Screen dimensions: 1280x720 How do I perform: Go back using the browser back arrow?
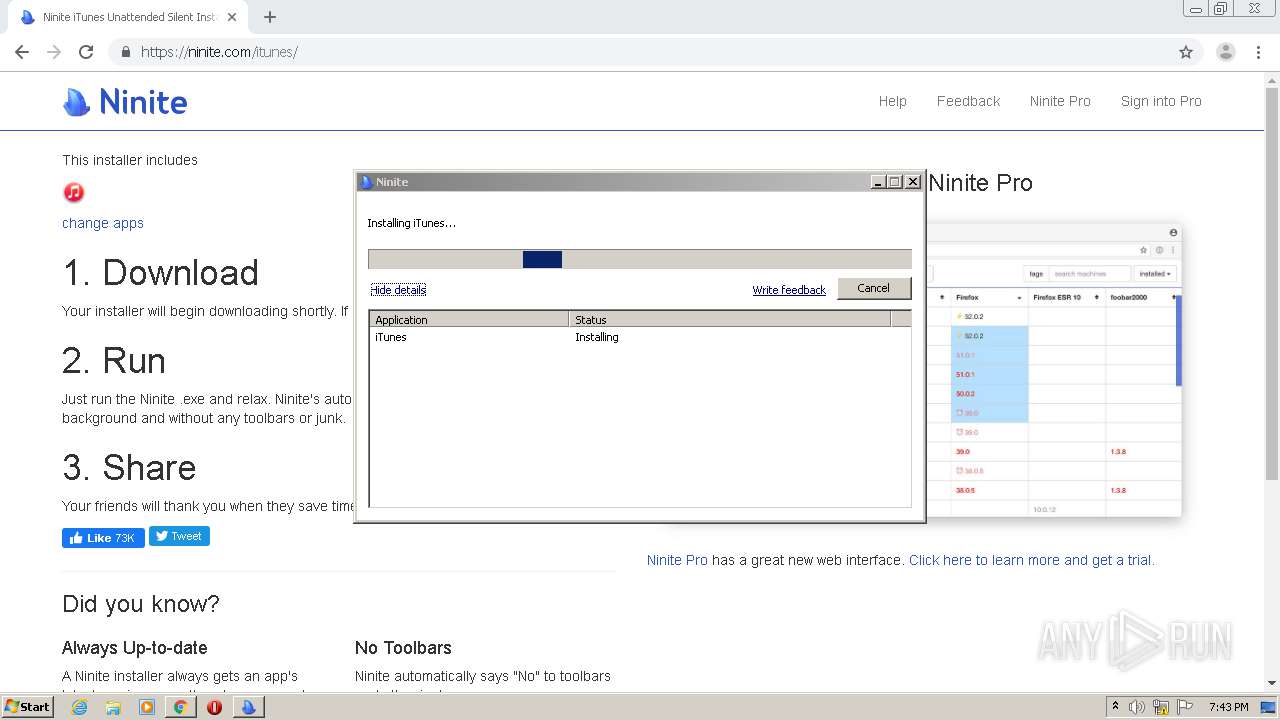pyautogui.click(x=22, y=52)
